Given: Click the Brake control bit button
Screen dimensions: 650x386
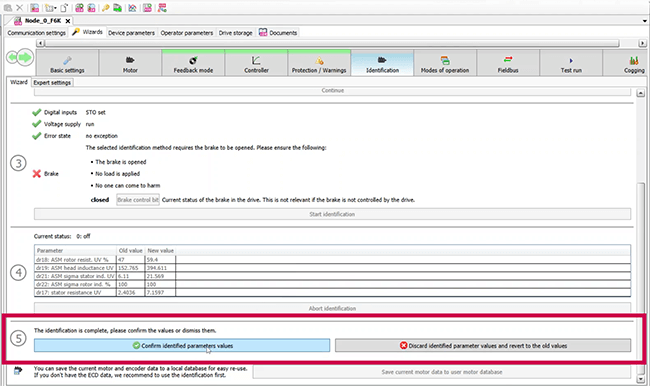Looking at the screenshot, I should [x=138, y=200].
